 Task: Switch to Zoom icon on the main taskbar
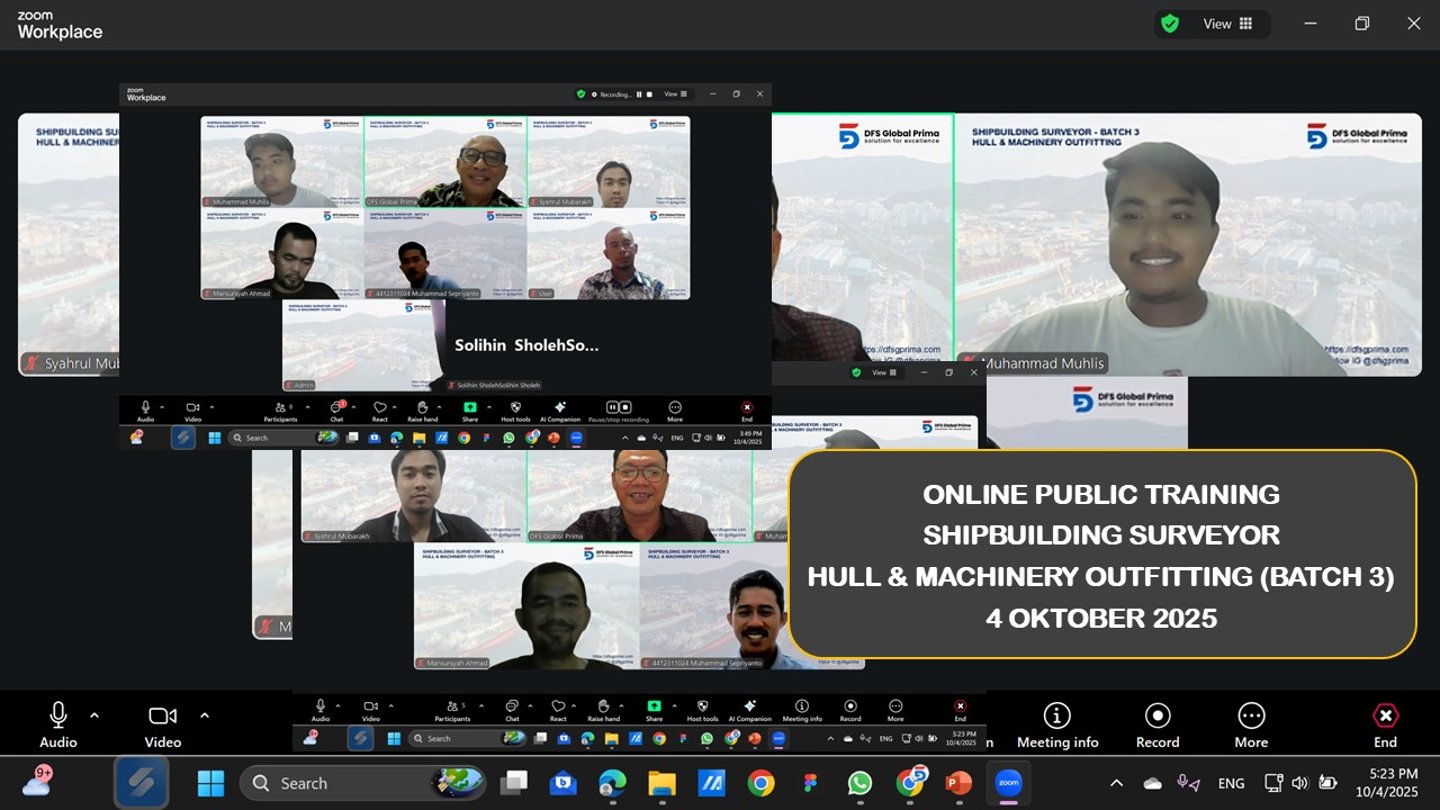pyautogui.click(x=1008, y=783)
